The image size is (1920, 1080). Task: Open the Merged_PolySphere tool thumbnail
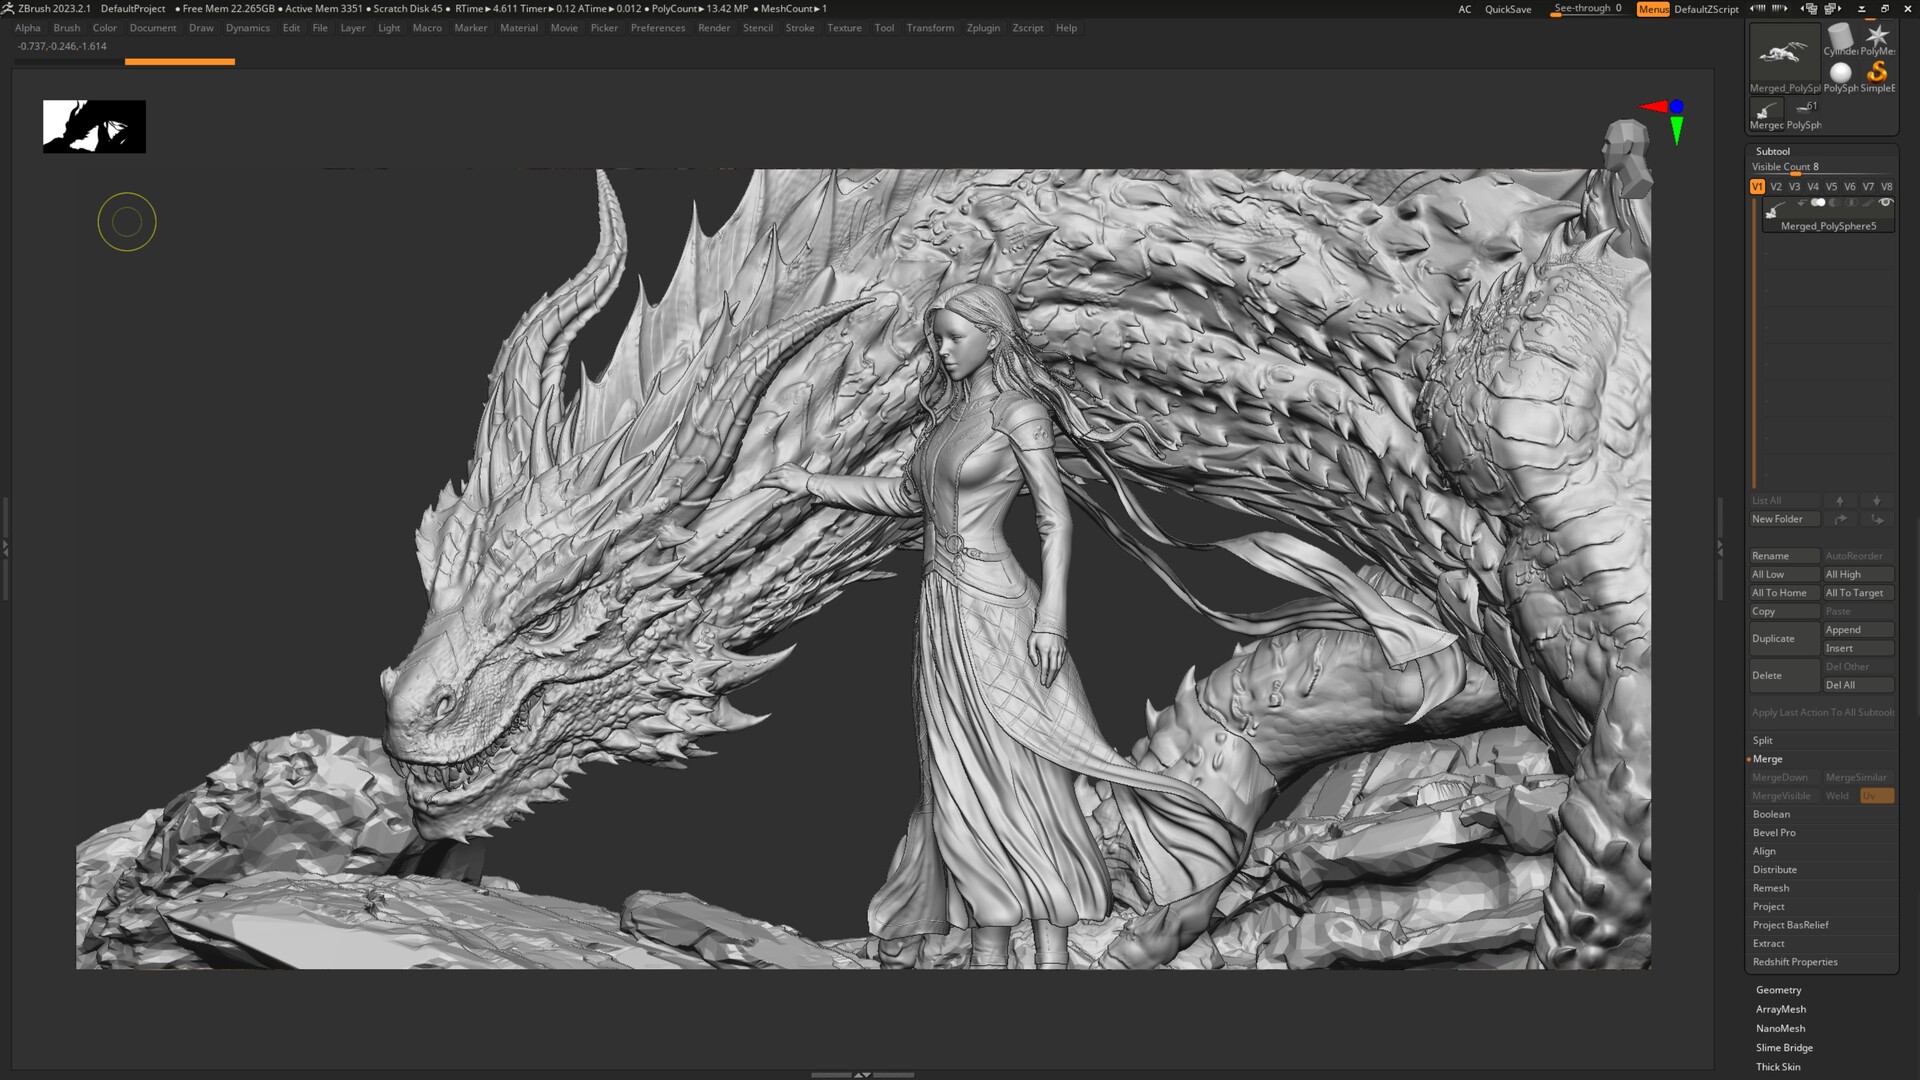click(x=1784, y=52)
